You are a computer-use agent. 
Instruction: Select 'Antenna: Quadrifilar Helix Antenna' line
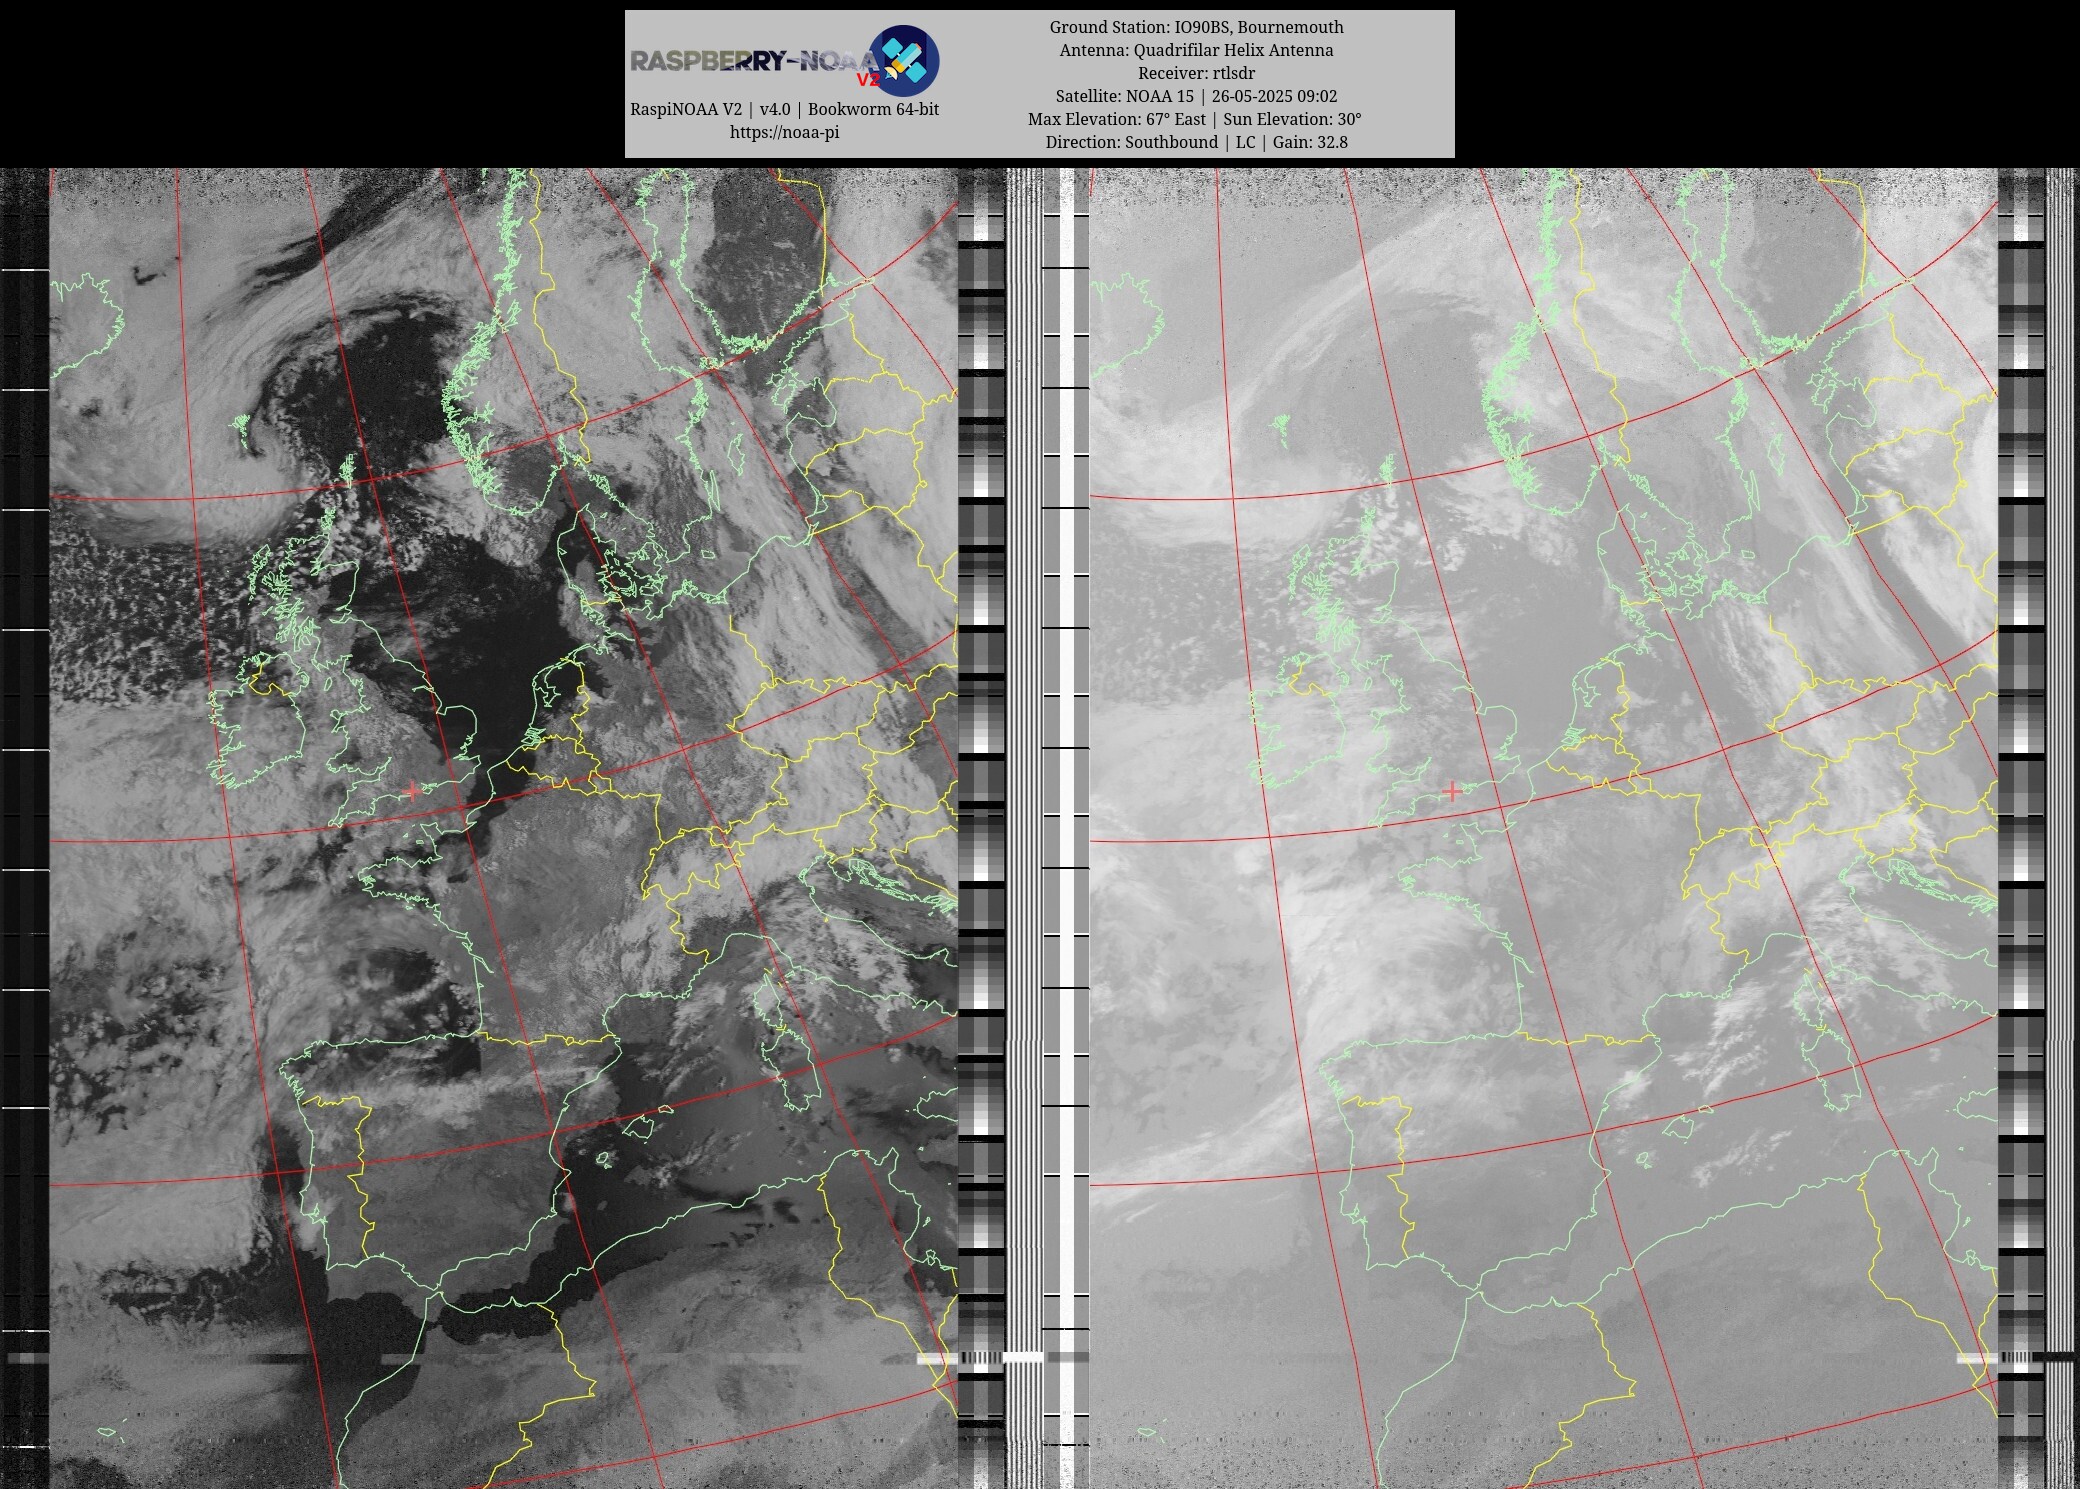1196,50
